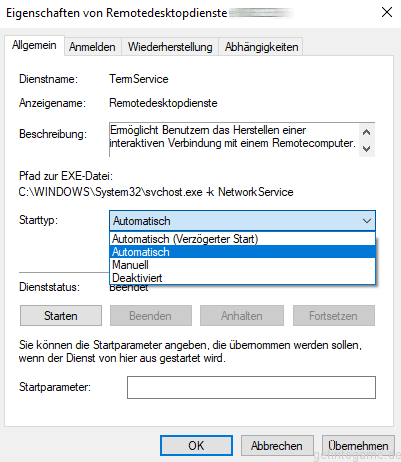401x462 pixels.
Task: Click the Anhalten service button
Action: [242, 316]
